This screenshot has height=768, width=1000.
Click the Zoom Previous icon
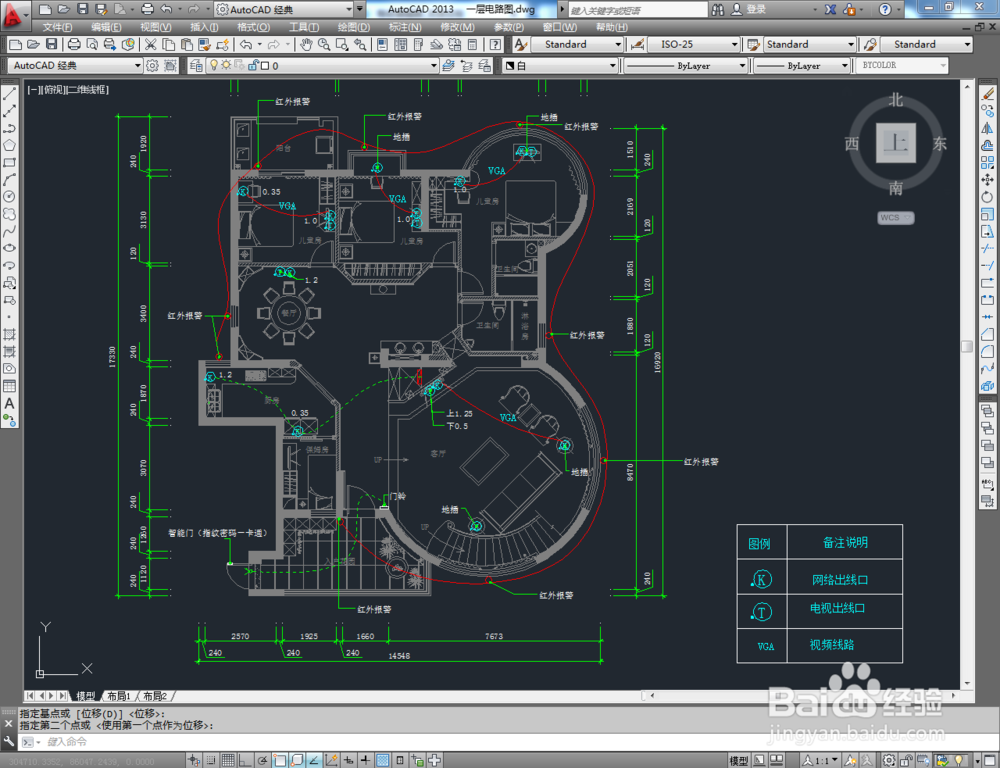coord(360,44)
